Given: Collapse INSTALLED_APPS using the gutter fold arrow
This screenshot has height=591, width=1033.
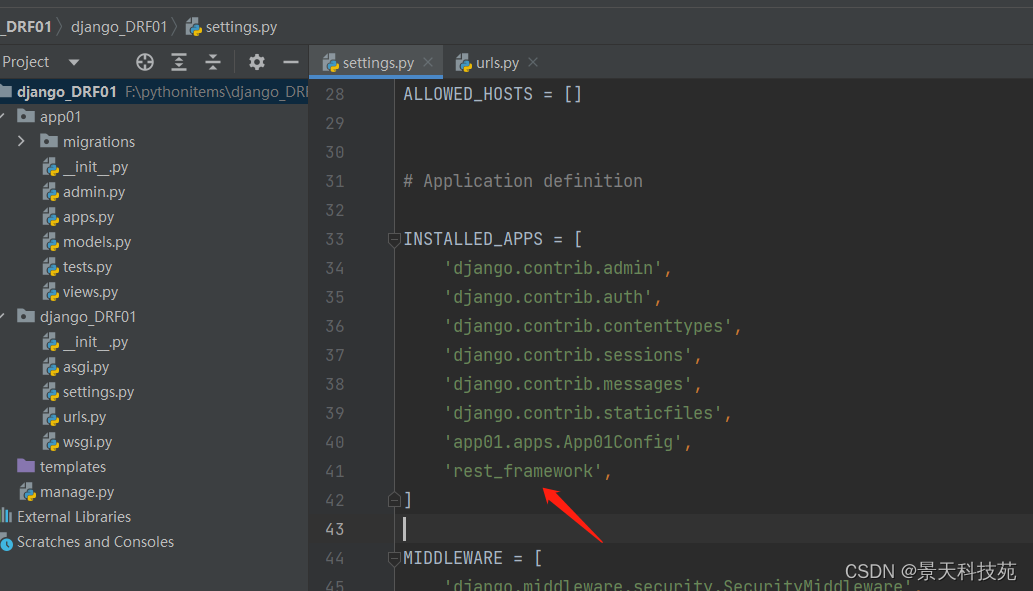Looking at the screenshot, I should click(x=394, y=239).
